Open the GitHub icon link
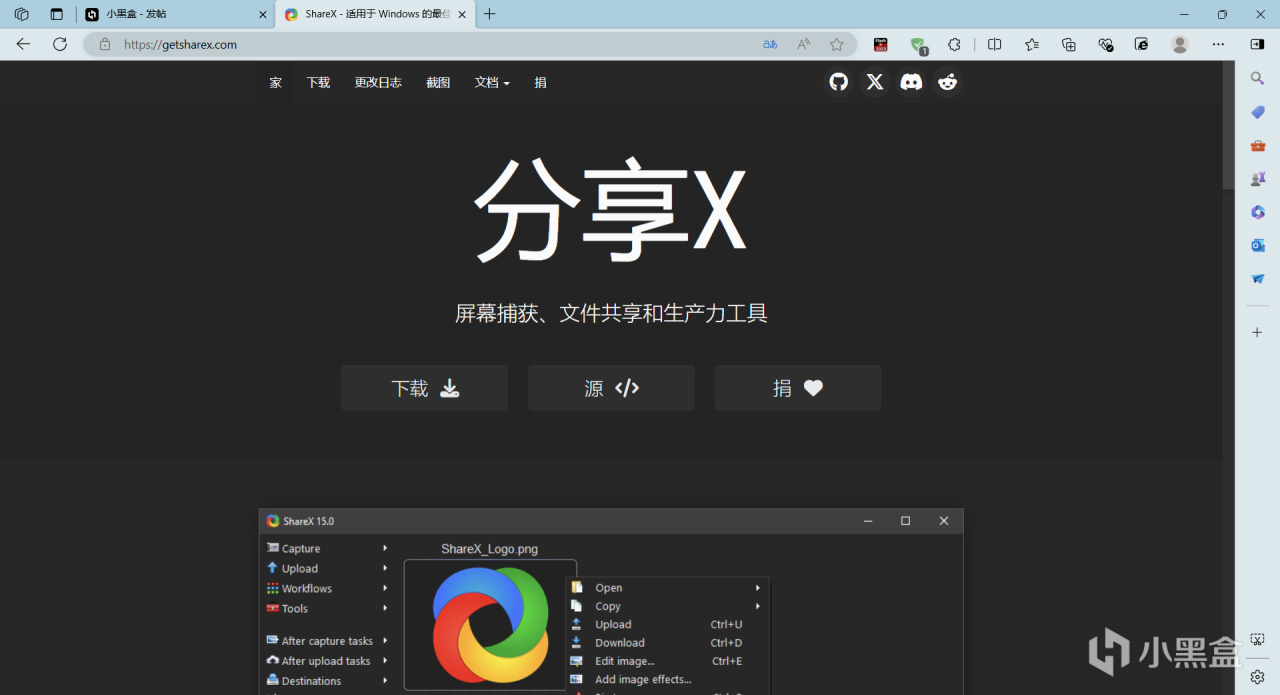Screen dimensions: 1280x695 (x=838, y=82)
